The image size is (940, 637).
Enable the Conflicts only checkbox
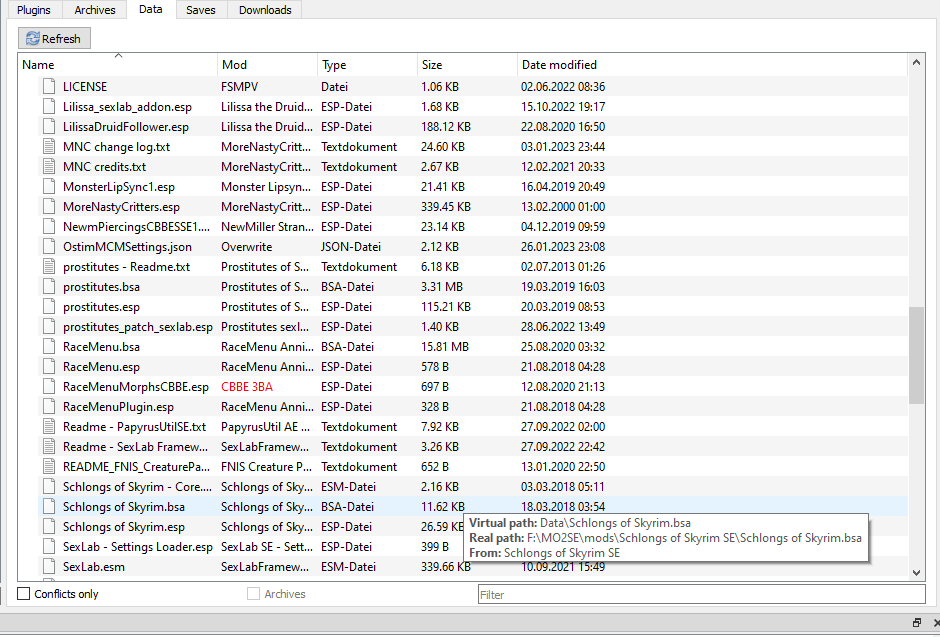click(23, 593)
